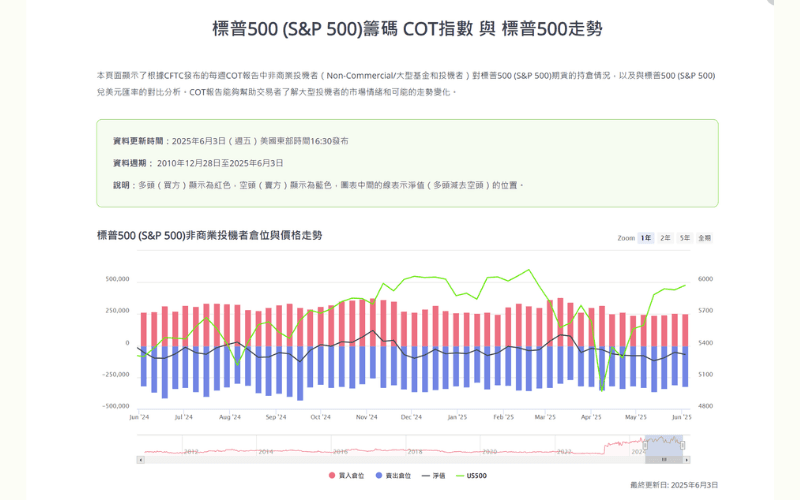
Task: Click the 資料更新時間 line in the info box
Action: tap(231, 141)
